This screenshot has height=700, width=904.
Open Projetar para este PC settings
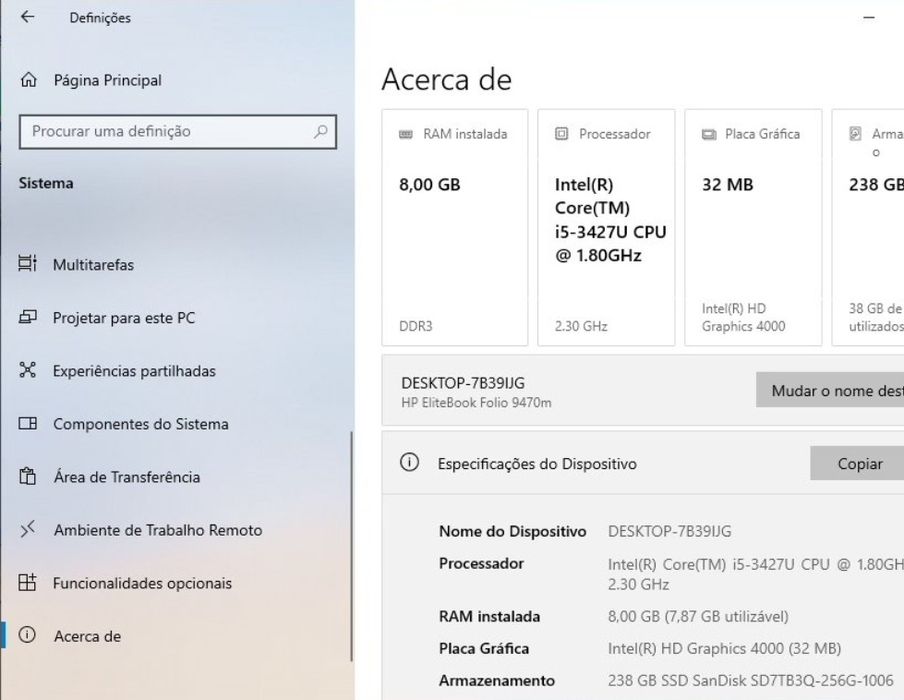124,318
